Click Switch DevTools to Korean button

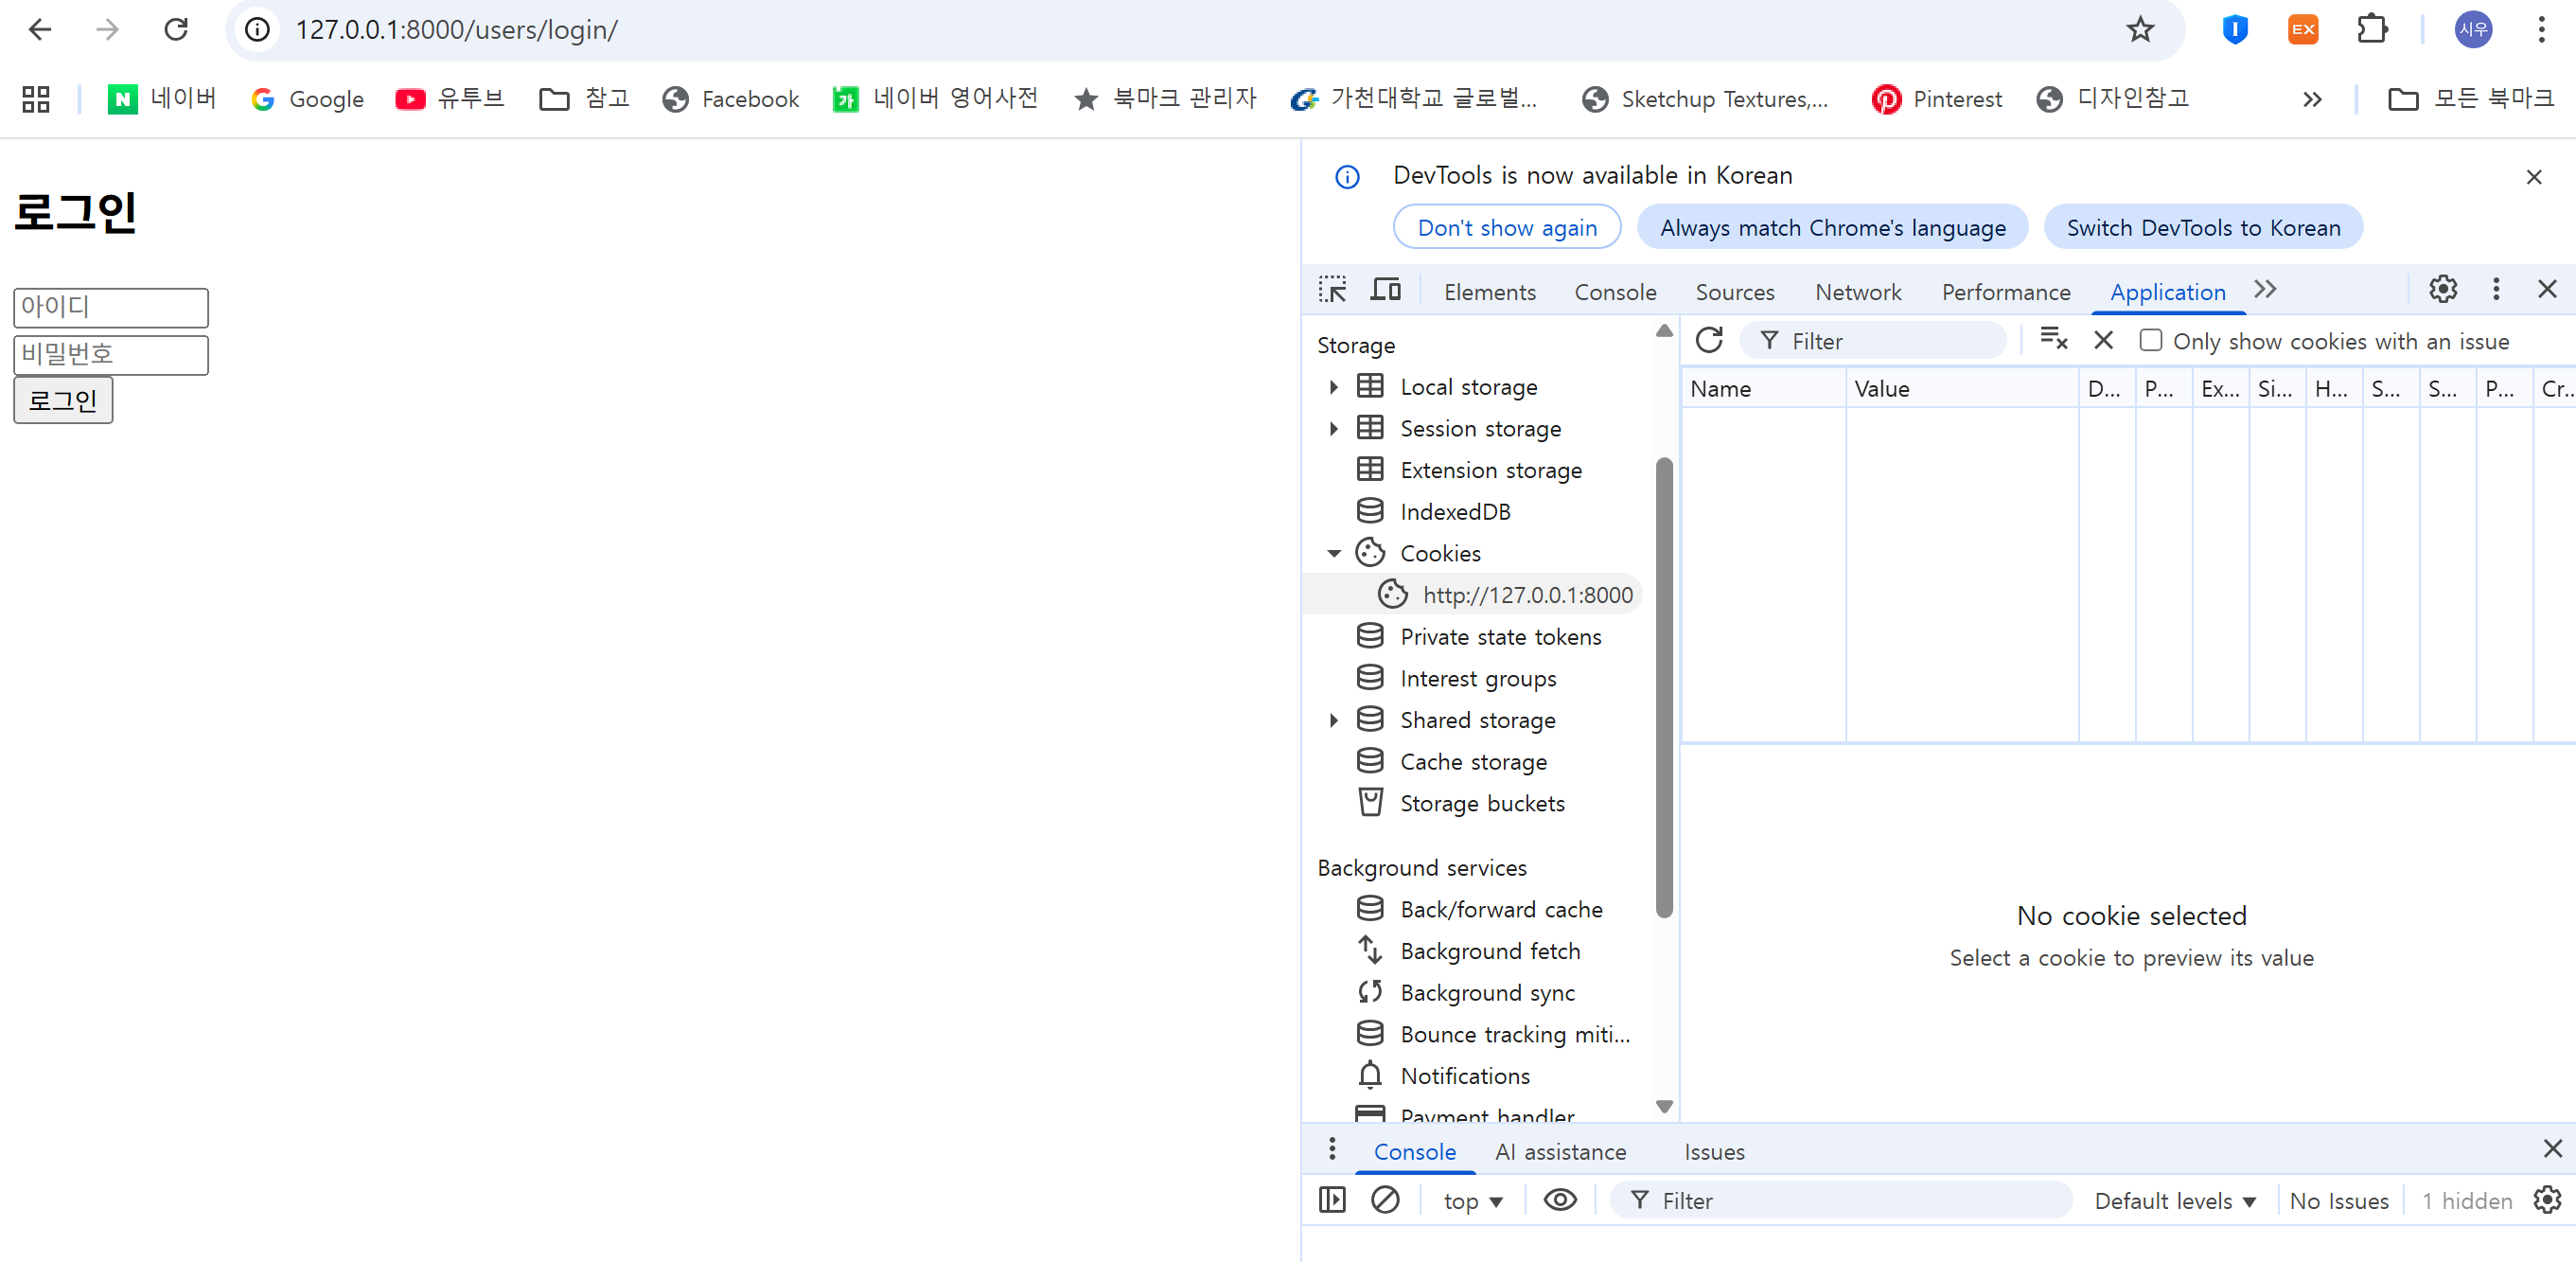2203,228
